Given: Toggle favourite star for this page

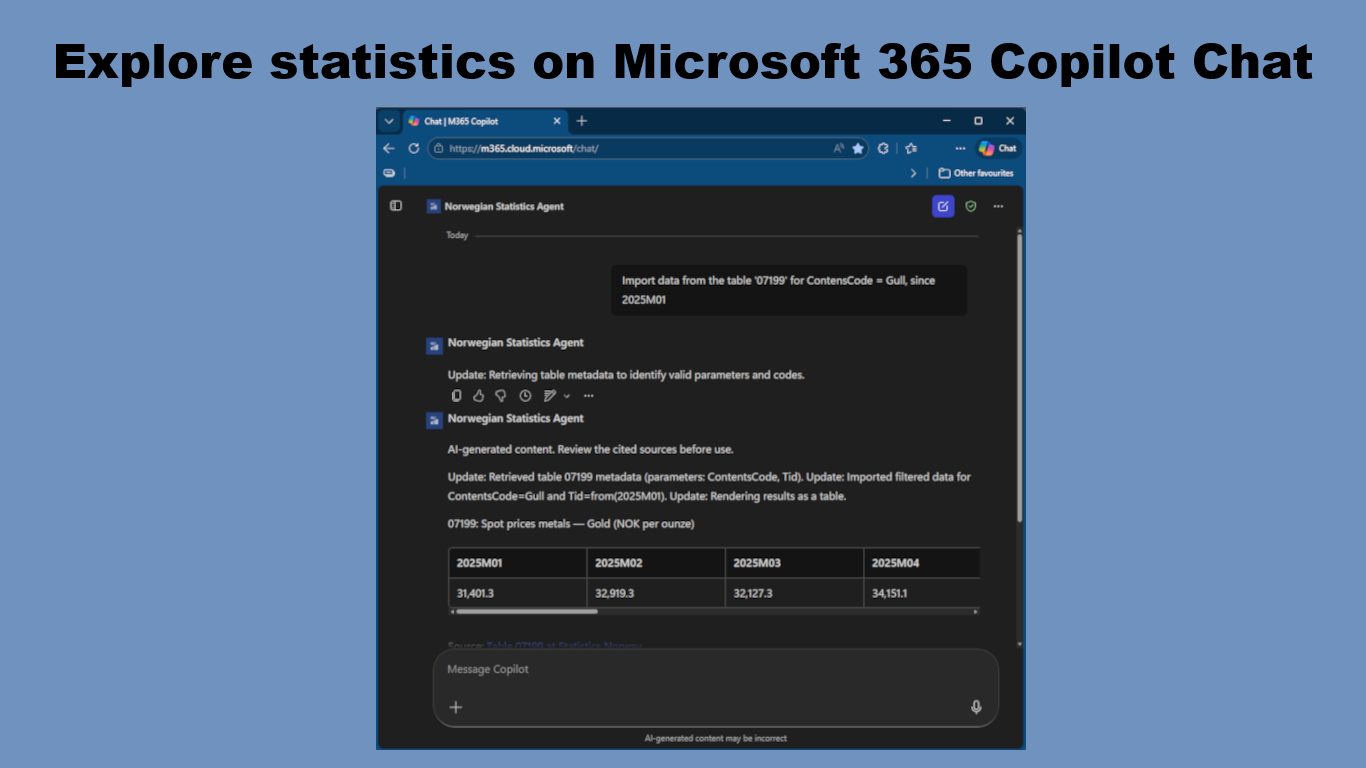Looking at the screenshot, I should click(858, 148).
